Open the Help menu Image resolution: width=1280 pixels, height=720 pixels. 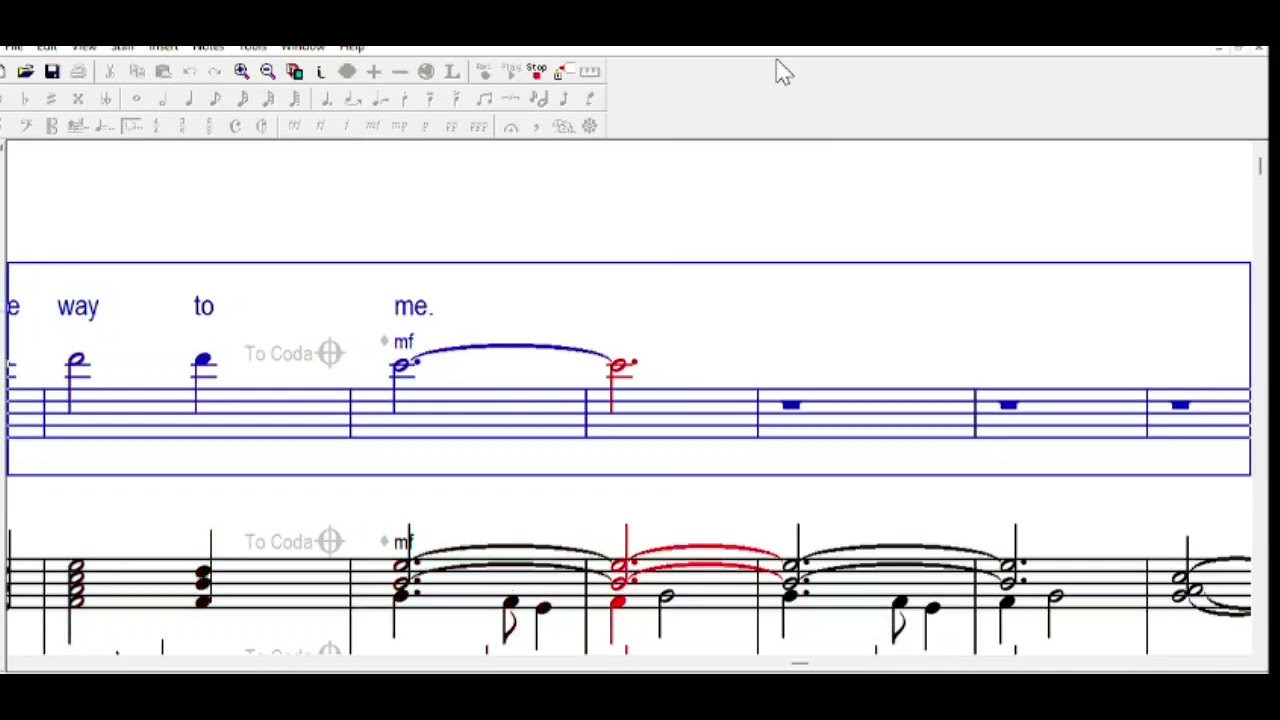[352, 47]
